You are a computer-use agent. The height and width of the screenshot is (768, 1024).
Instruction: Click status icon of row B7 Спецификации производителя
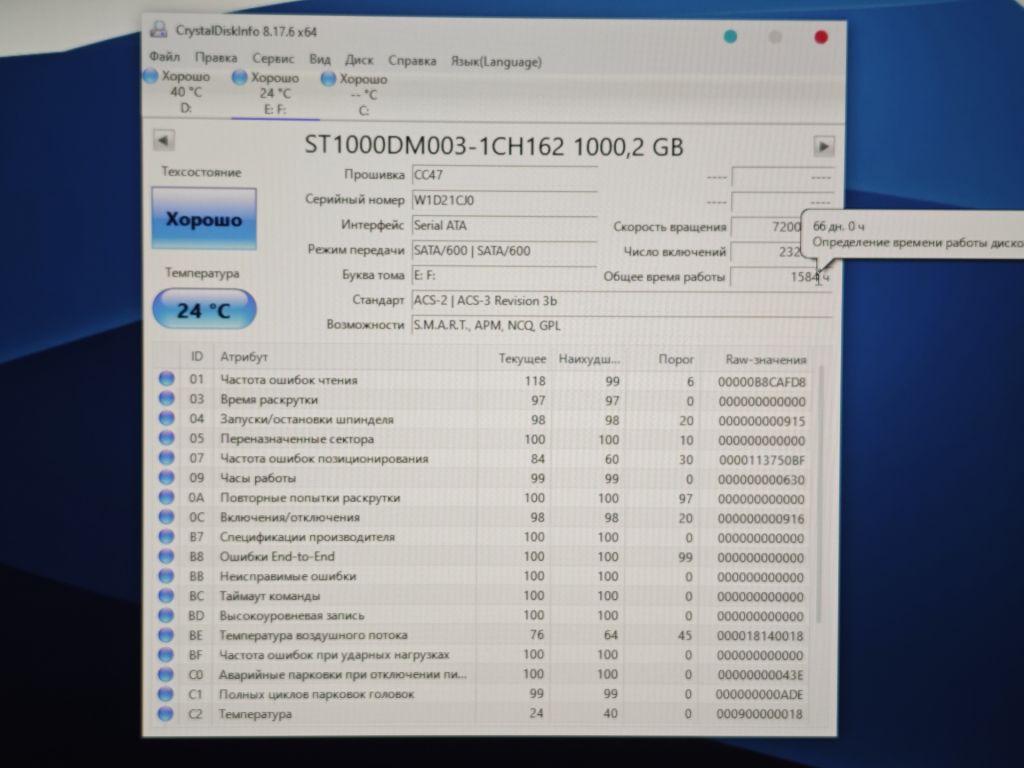coord(167,536)
